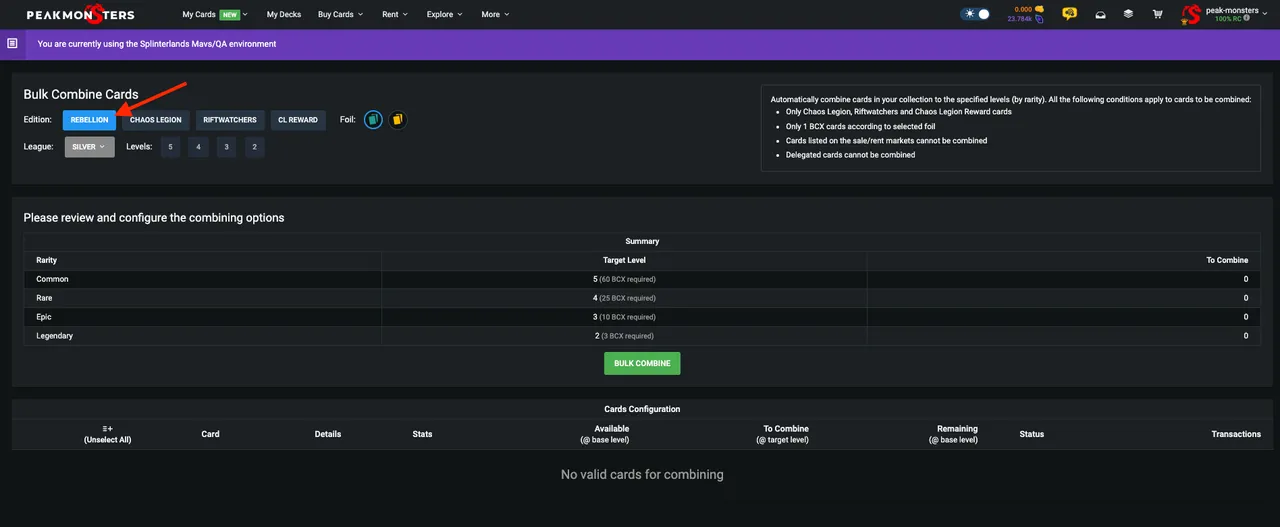Click the level 2 button
Screen dimensions: 1280x527
(x=255, y=147)
